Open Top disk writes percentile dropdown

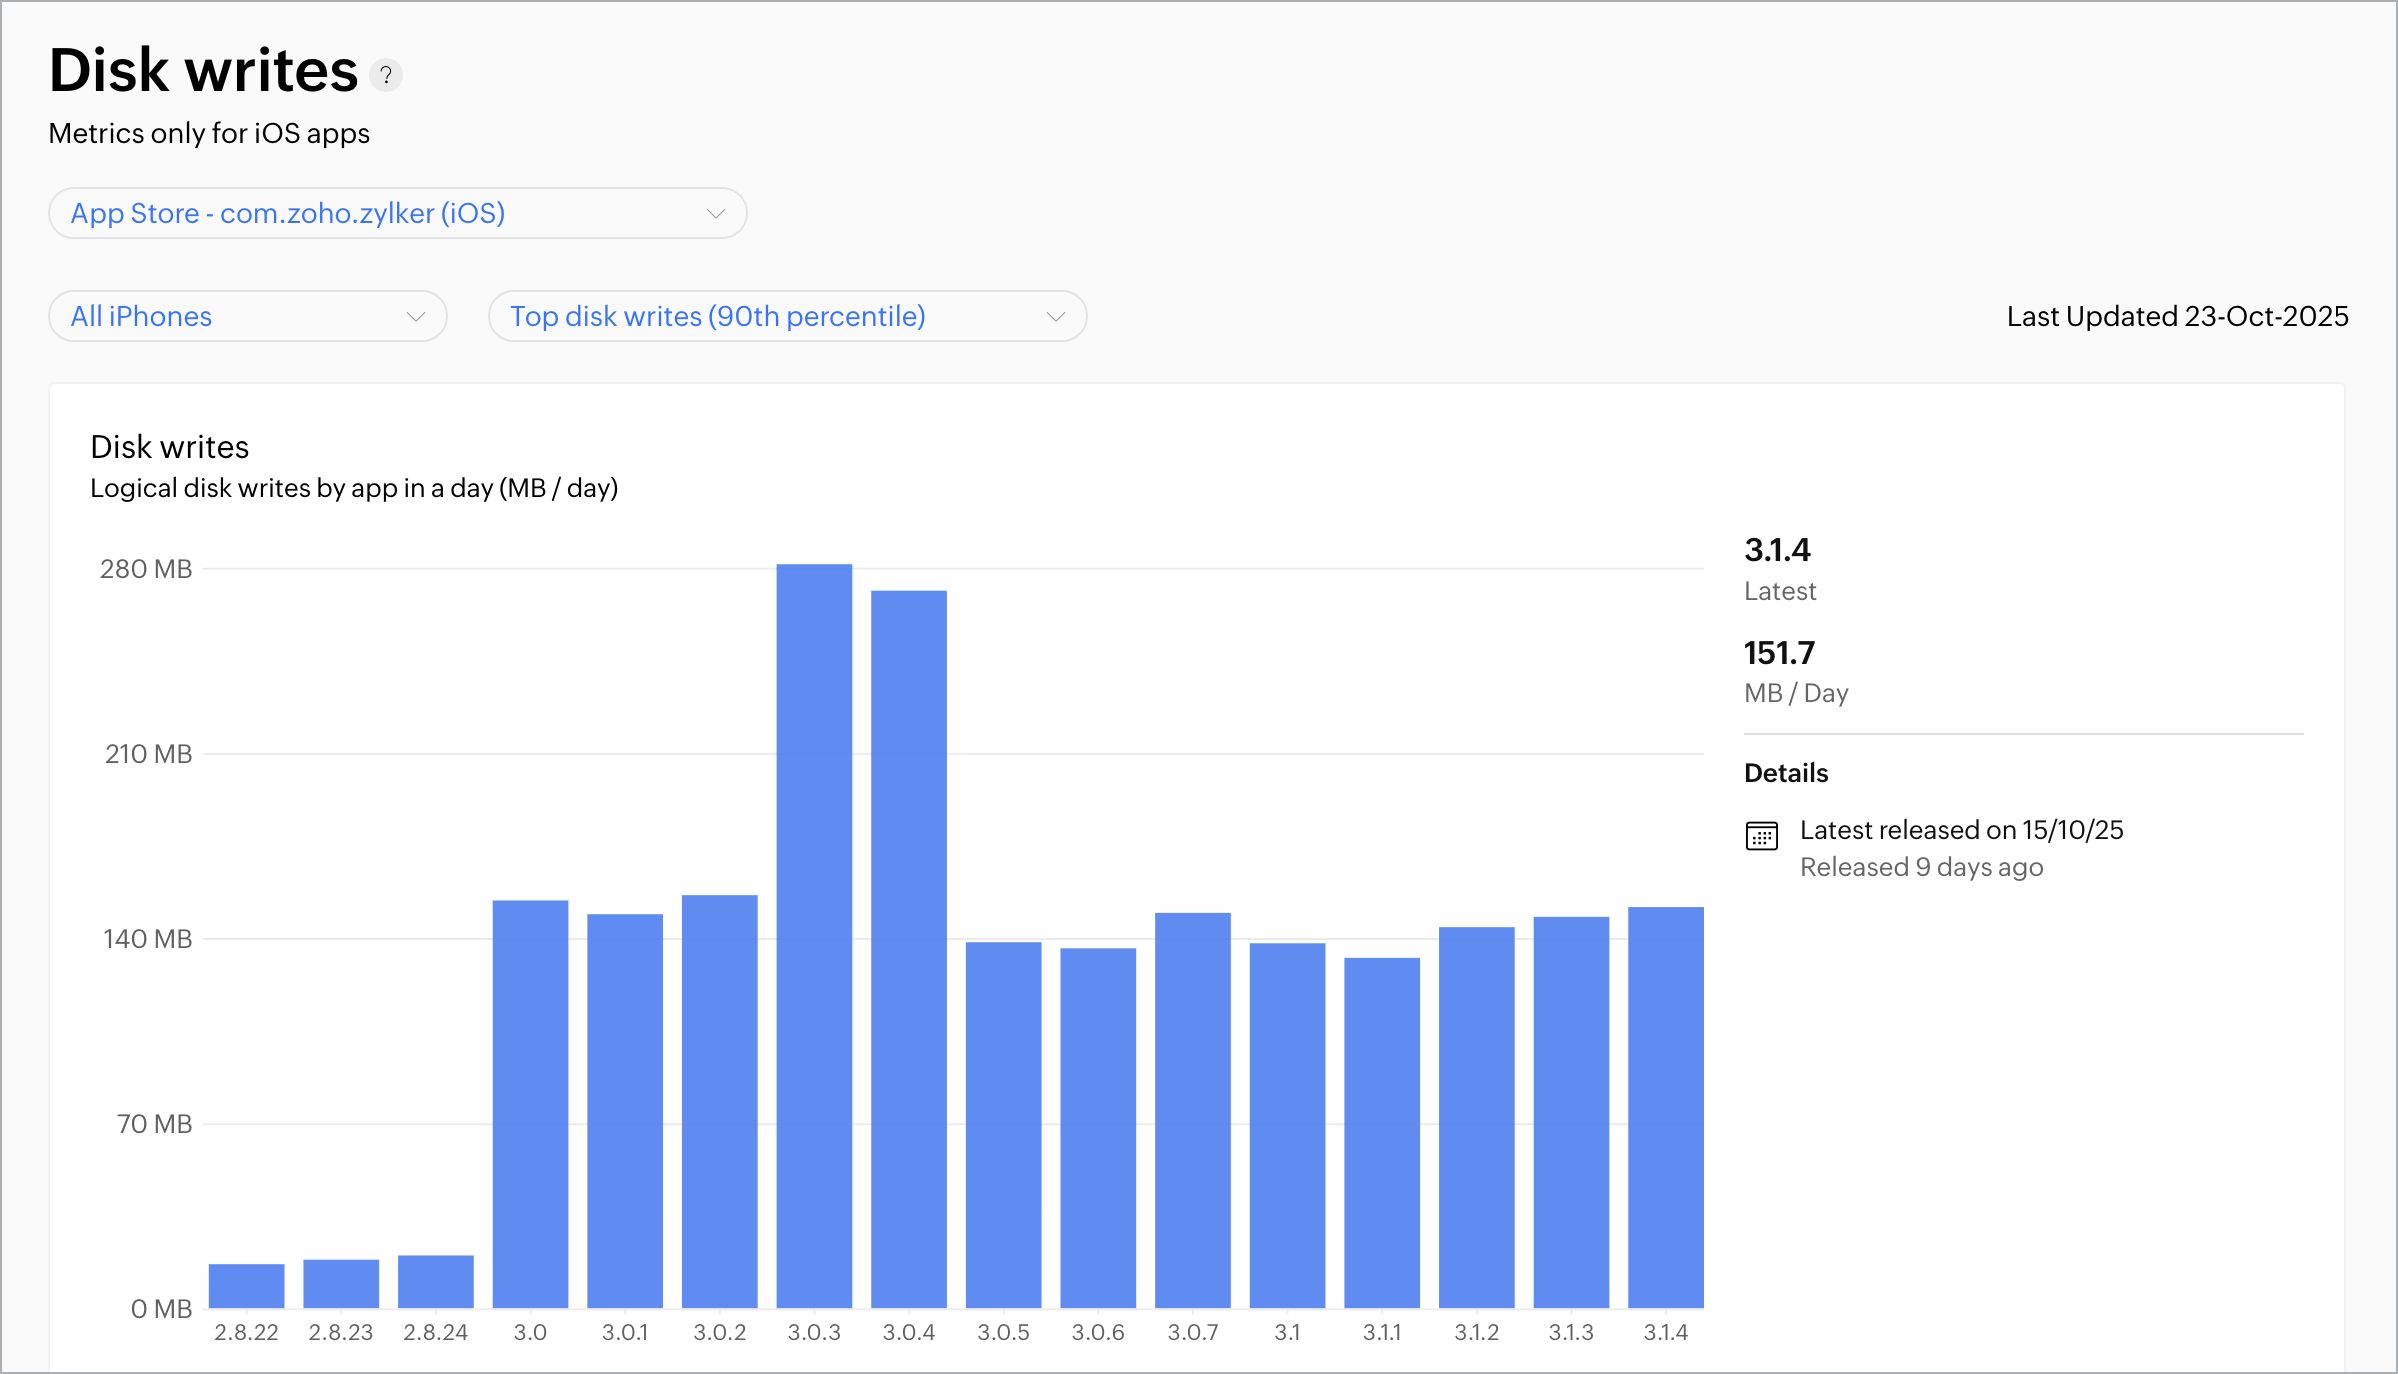pos(786,316)
